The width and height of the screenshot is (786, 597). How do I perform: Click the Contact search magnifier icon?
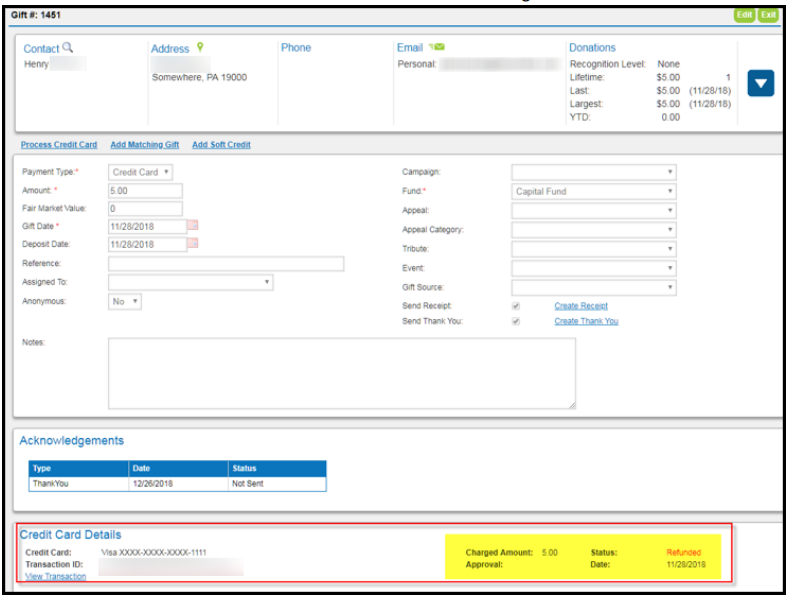point(68,48)
